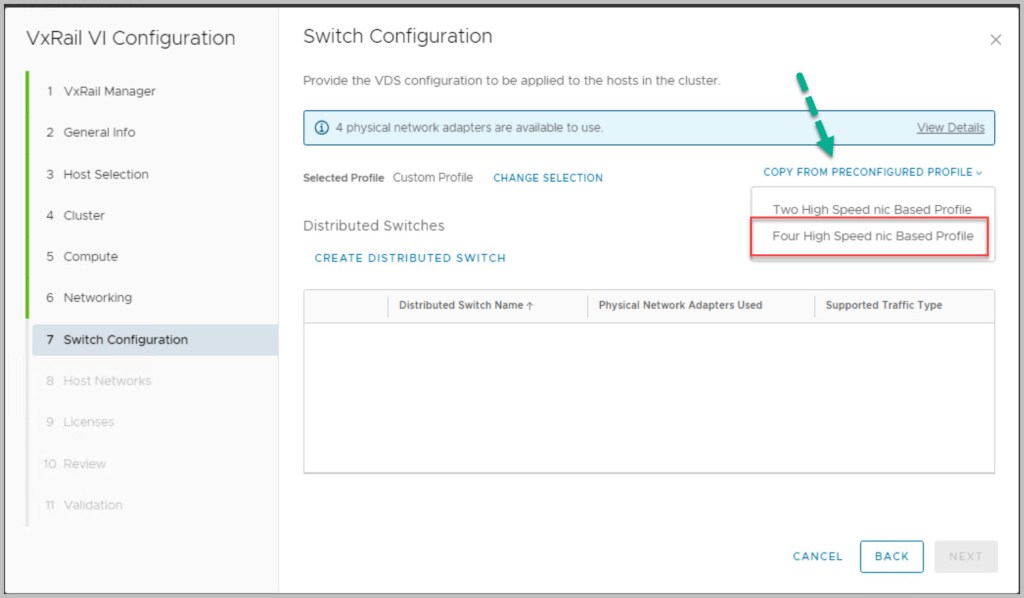
Task: Expand Copy From Preconfigured Profile dropdown
Action: tap(872, 172)
